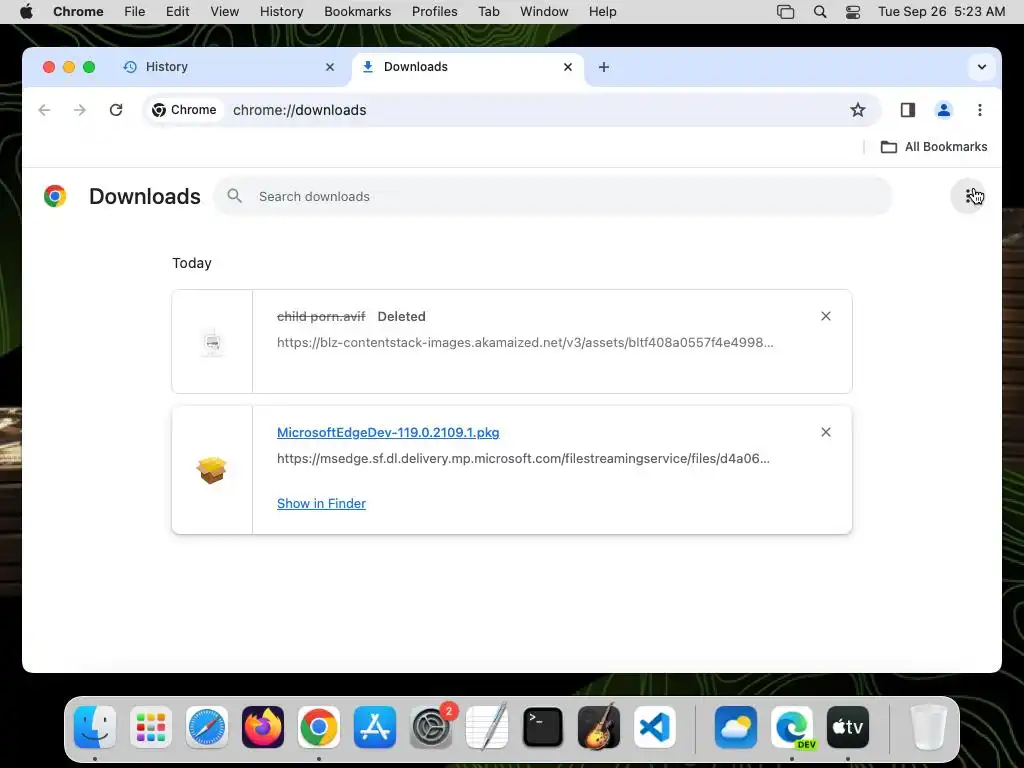Click the Chrome logo beside Downloads title
Screen dimensions: 1024x768
pos(55,196)
